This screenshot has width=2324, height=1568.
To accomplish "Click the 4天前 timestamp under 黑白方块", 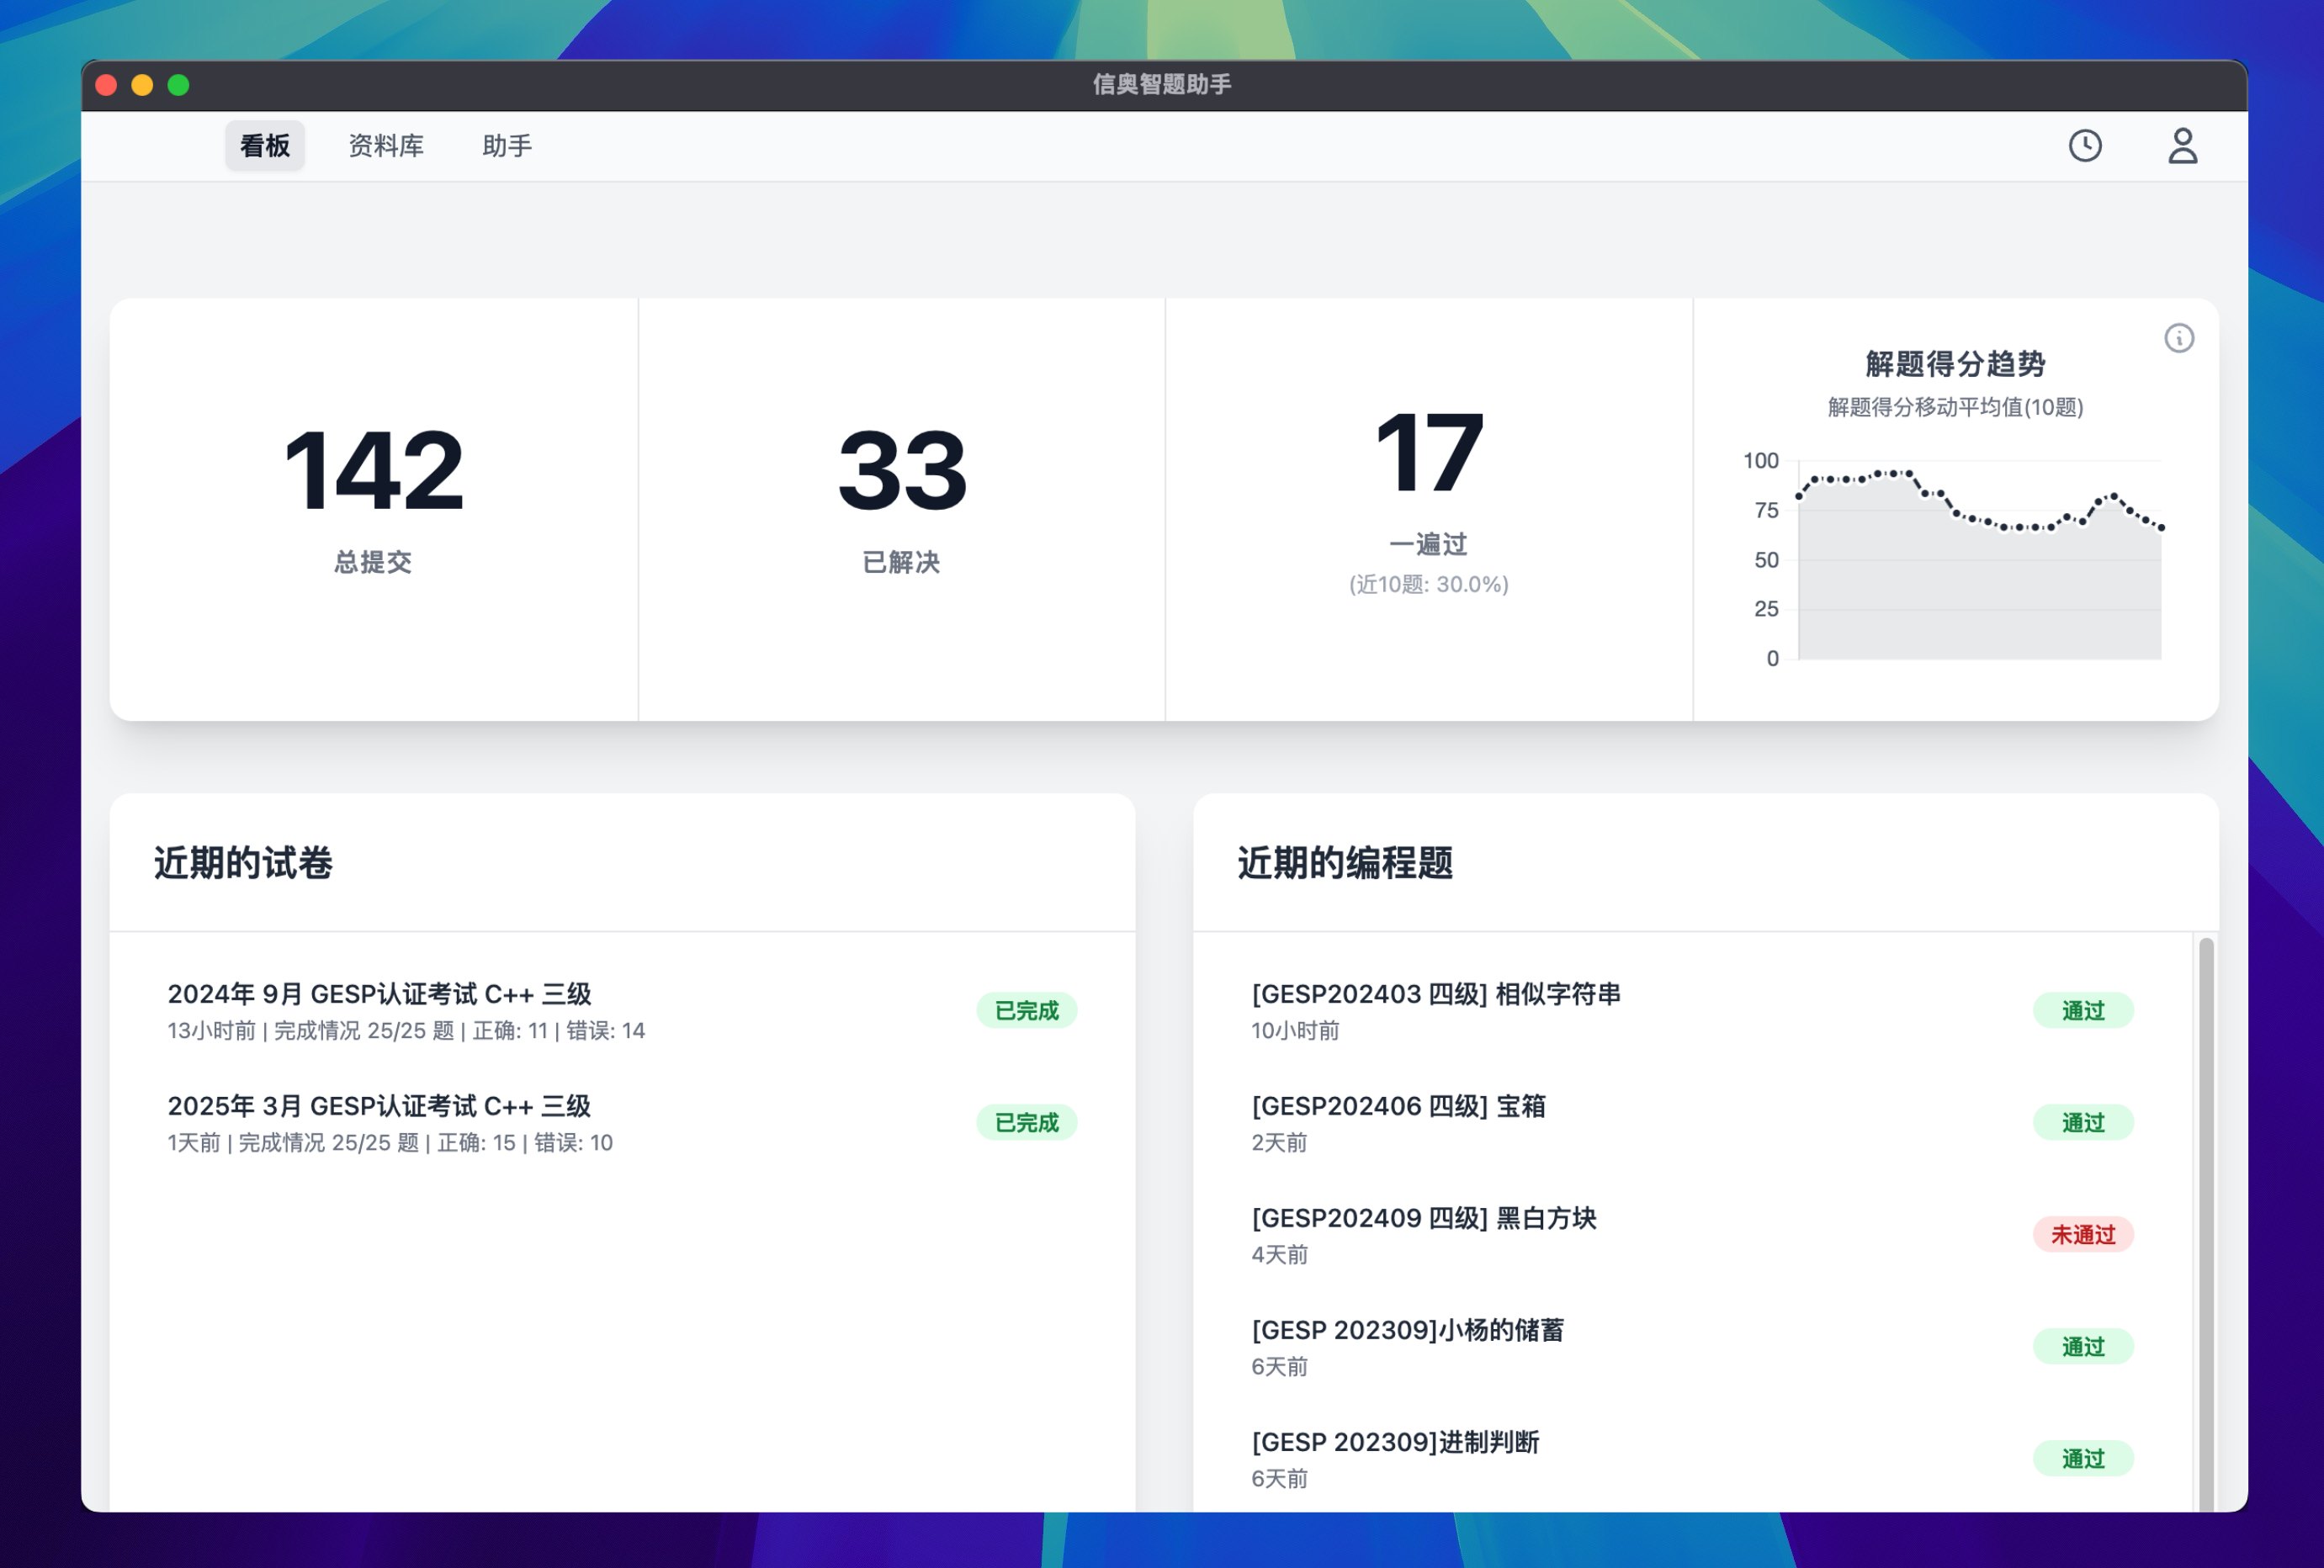I will pos(1279,1255).
